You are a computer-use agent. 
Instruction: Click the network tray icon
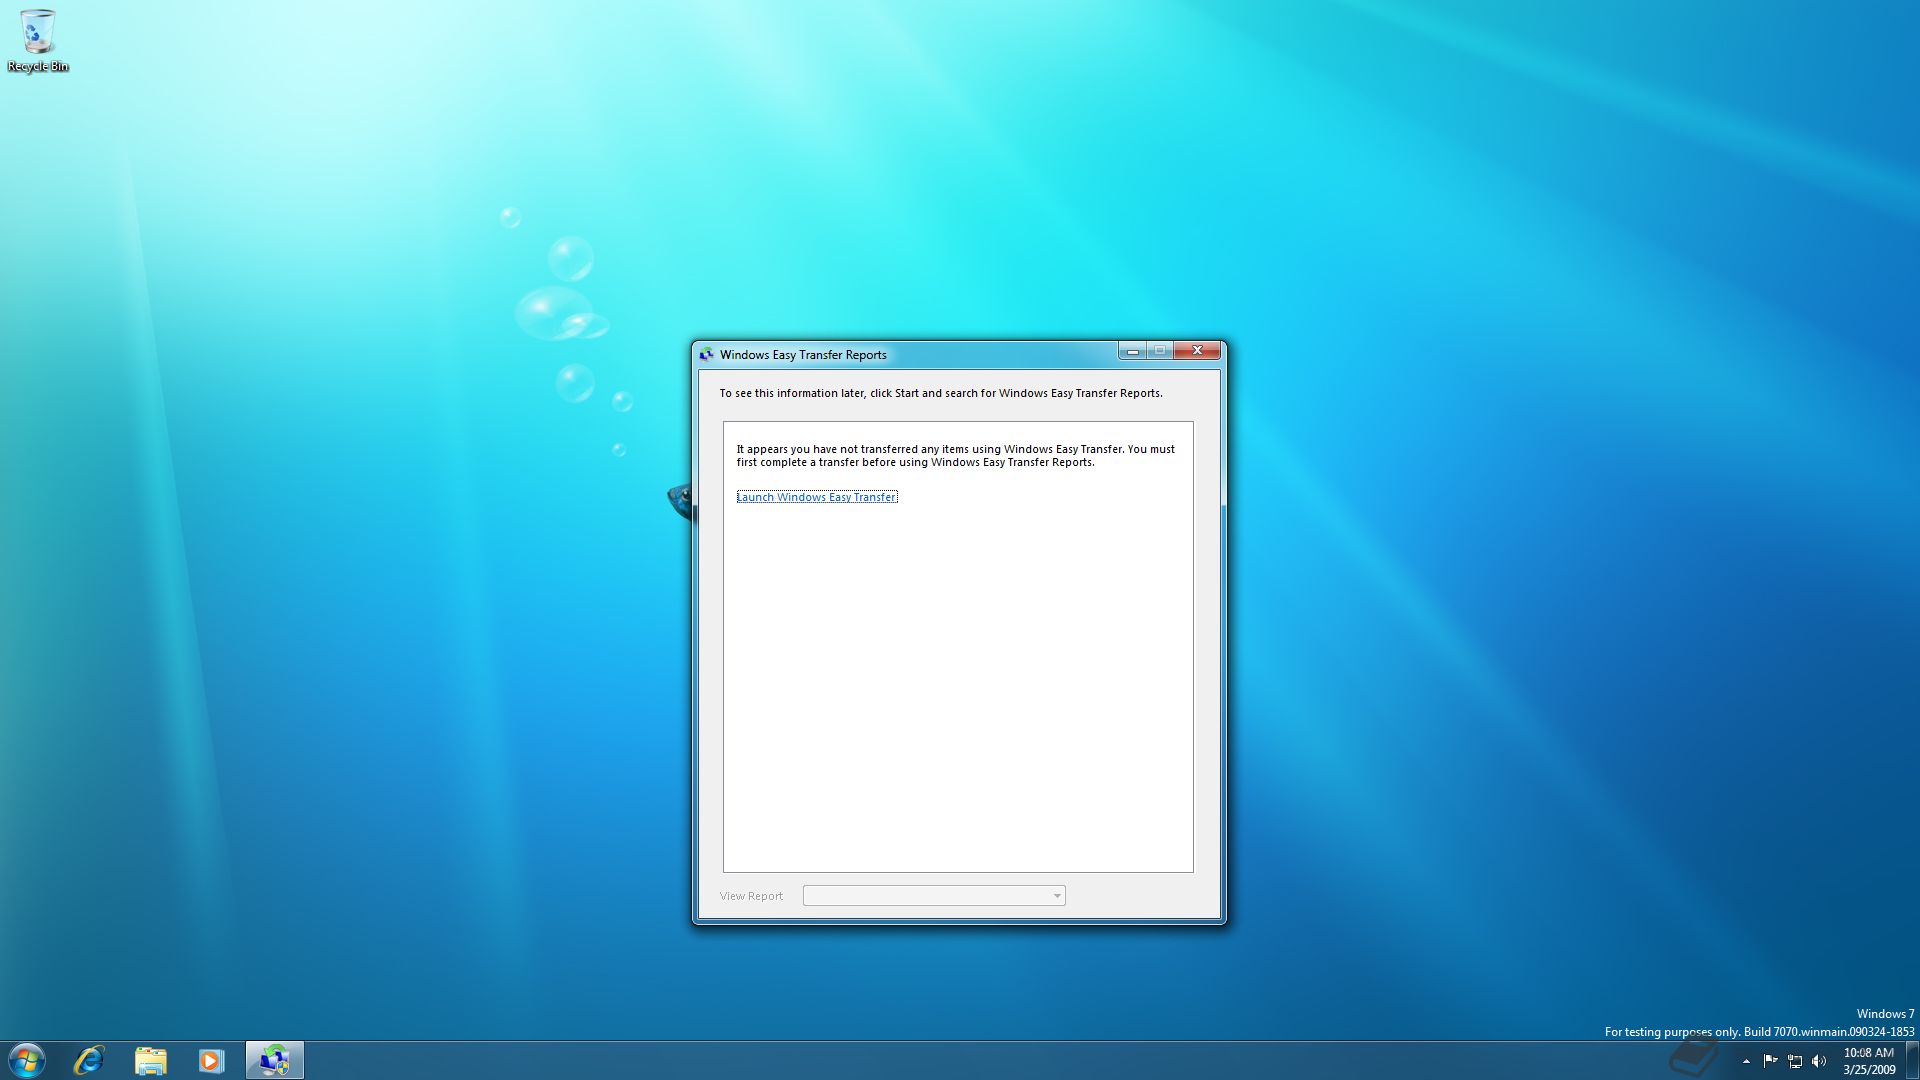pos(1795,1061)
